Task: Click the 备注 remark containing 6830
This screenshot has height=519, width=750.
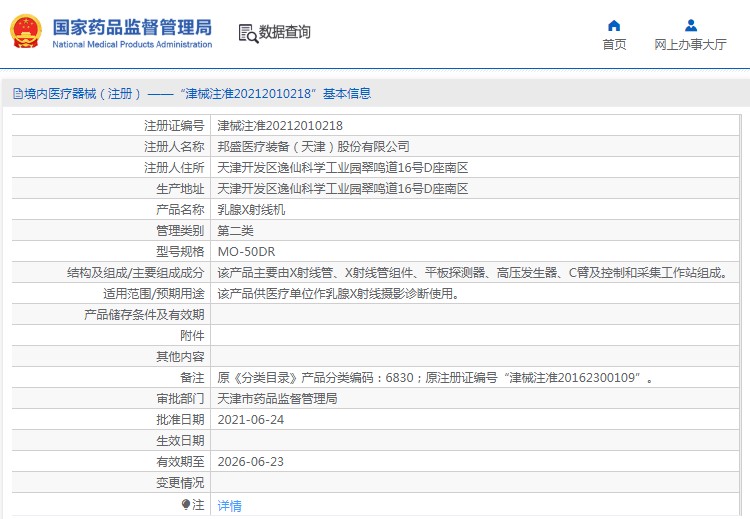Action: pyautogui.click(x=435, y=378)
